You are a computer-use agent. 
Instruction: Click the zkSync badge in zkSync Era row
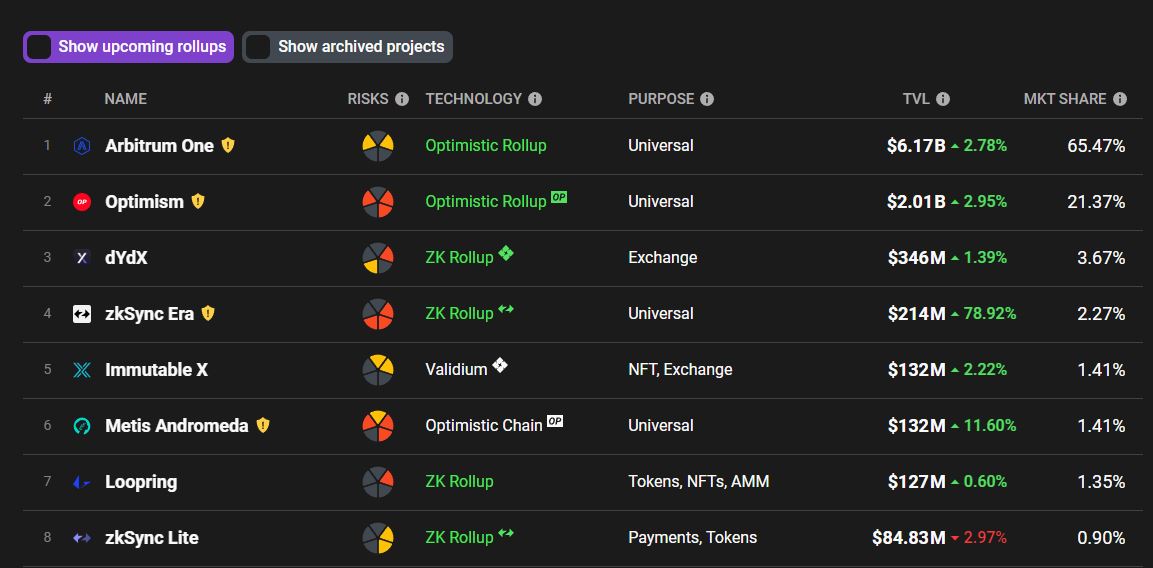coord(506,309)
